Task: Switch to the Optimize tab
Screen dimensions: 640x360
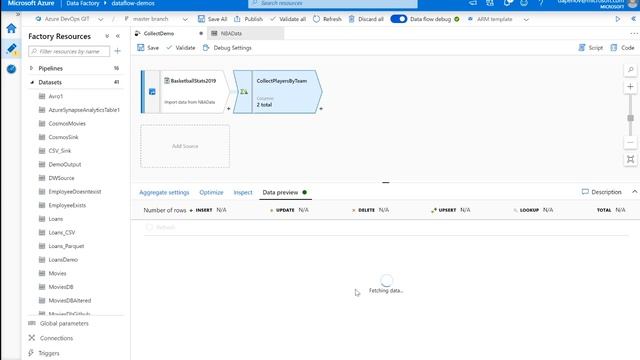Action: tap(211, 192)
